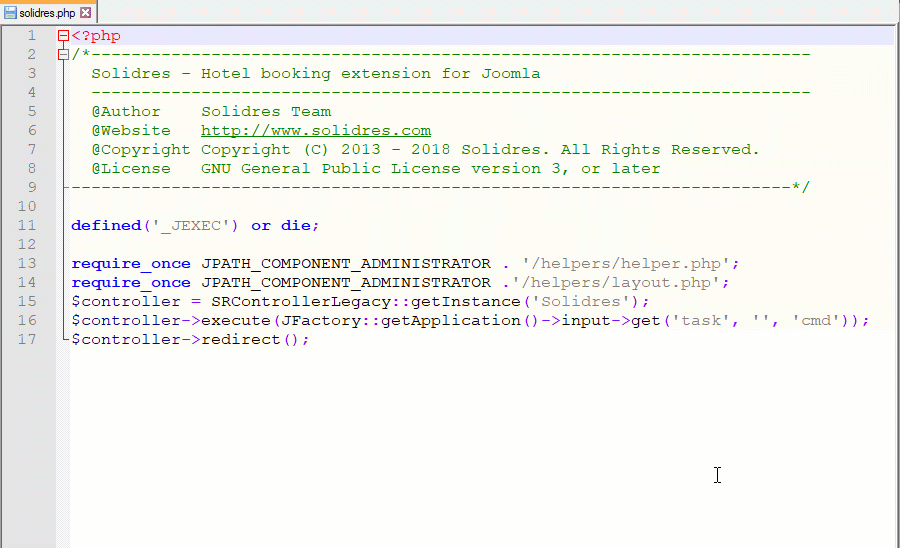900x548 pixels.
Task: Click '@Website' on line 6
Action: pos(131,130)
